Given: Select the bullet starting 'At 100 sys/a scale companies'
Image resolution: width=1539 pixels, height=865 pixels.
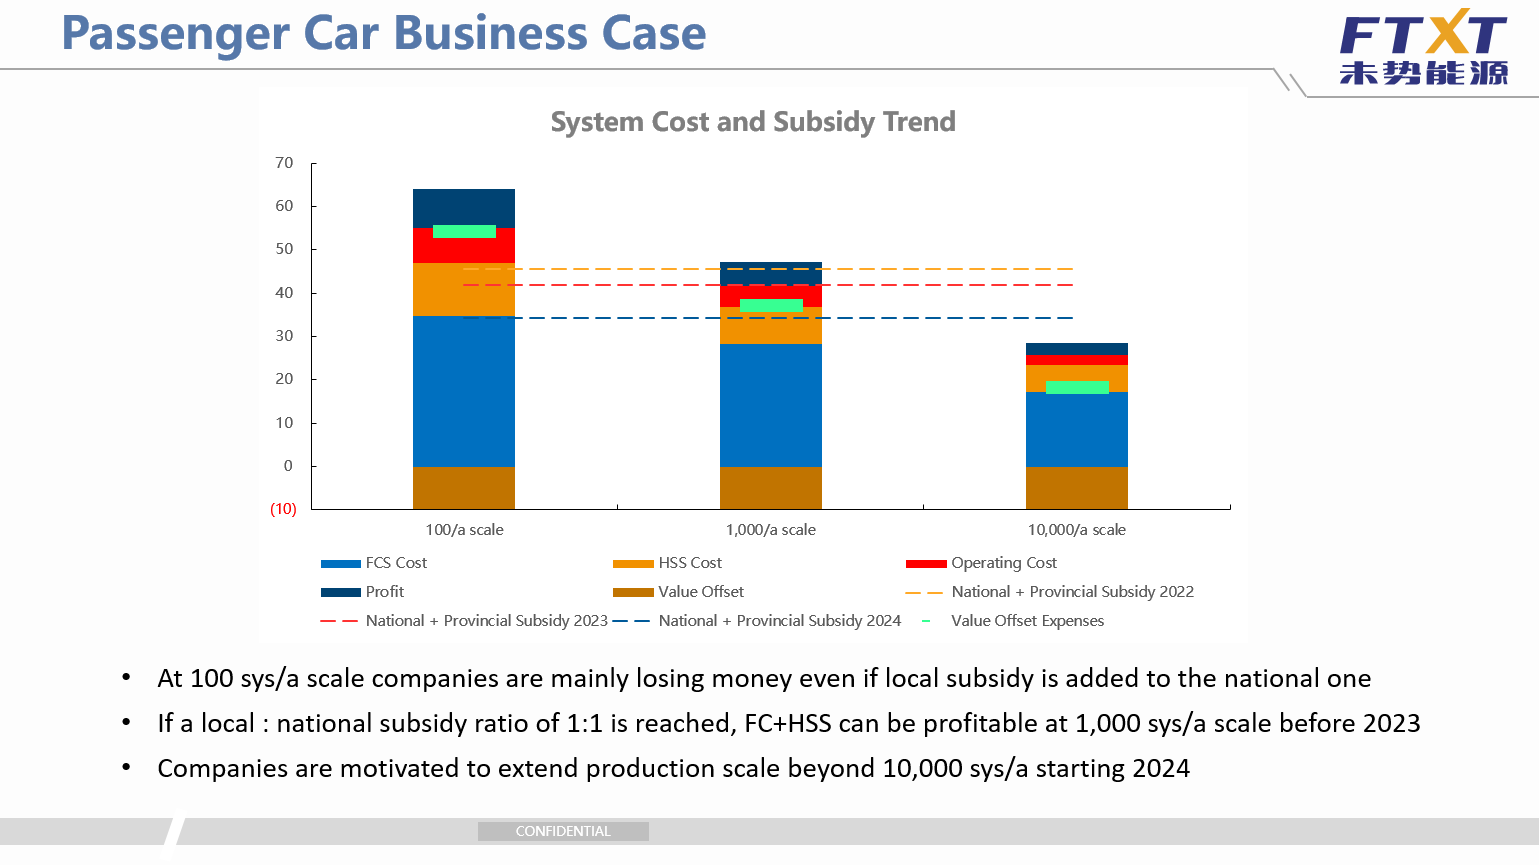Looking at the screenshot, I should click(764, 678).
